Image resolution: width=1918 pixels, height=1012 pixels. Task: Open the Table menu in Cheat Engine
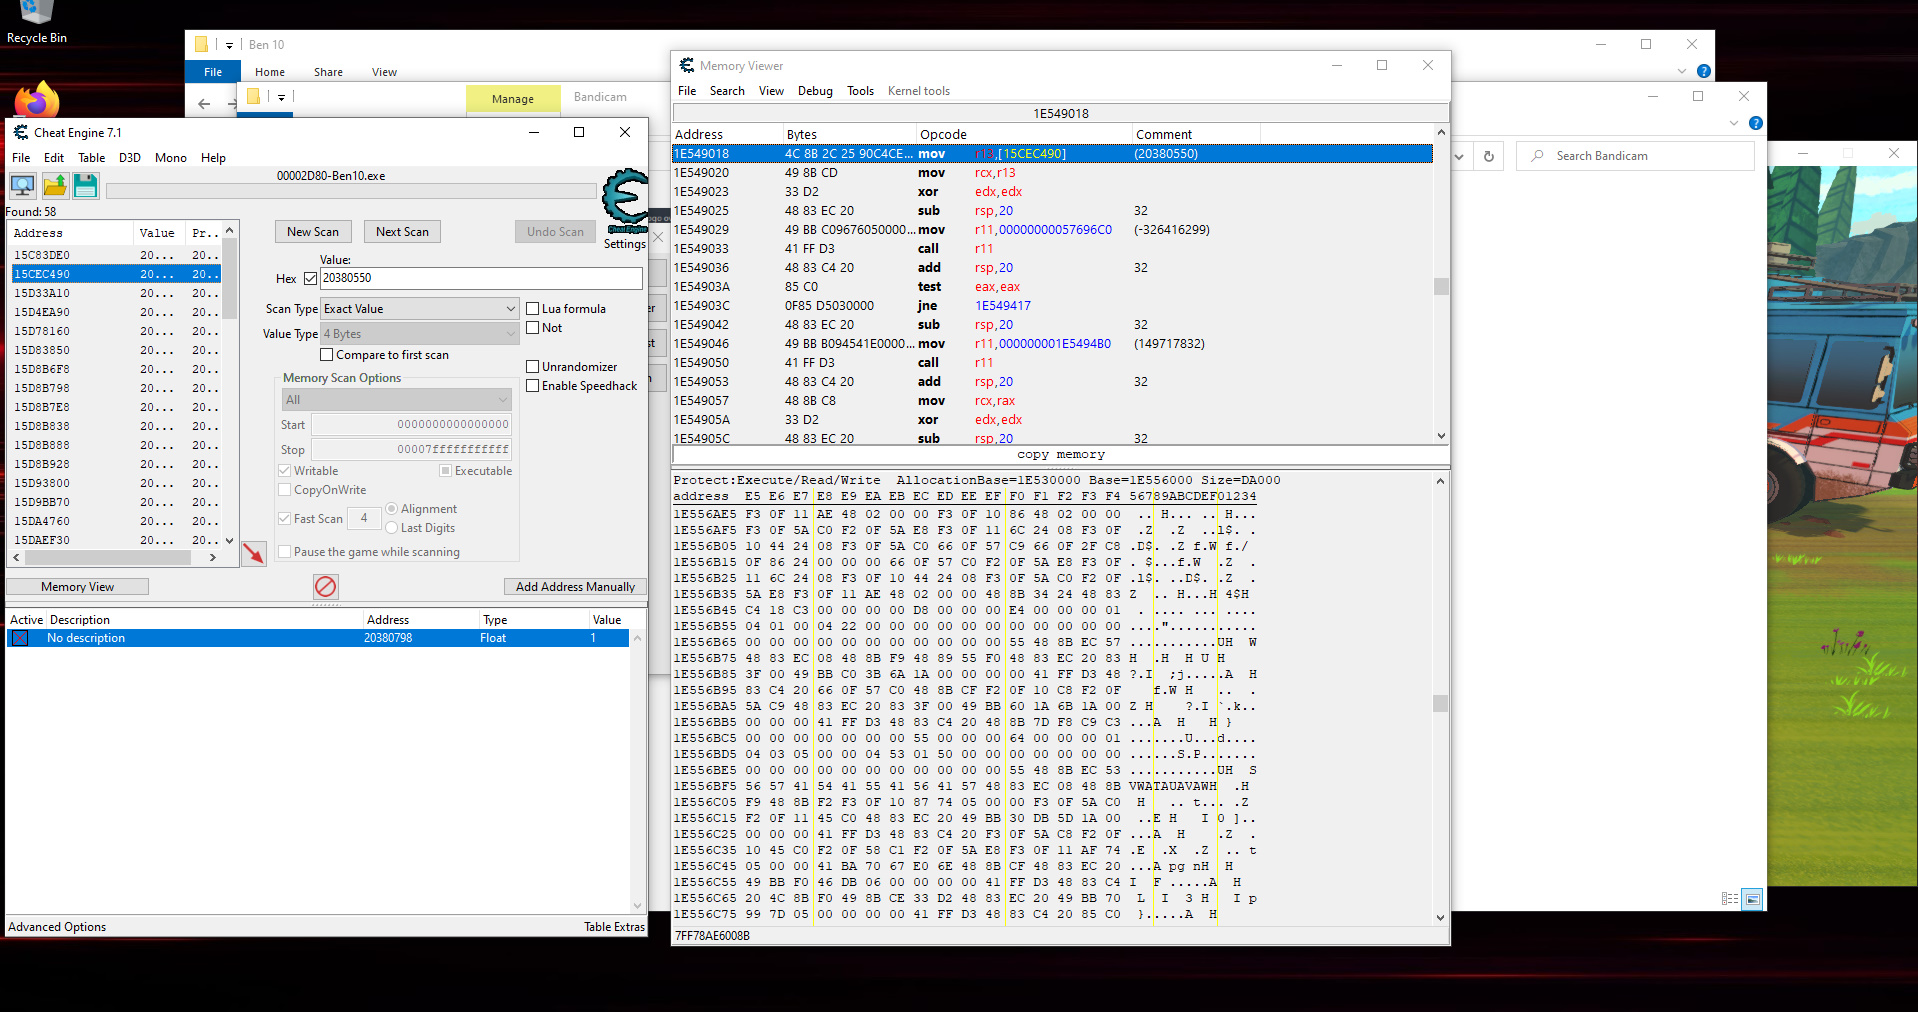coord(92,158)
